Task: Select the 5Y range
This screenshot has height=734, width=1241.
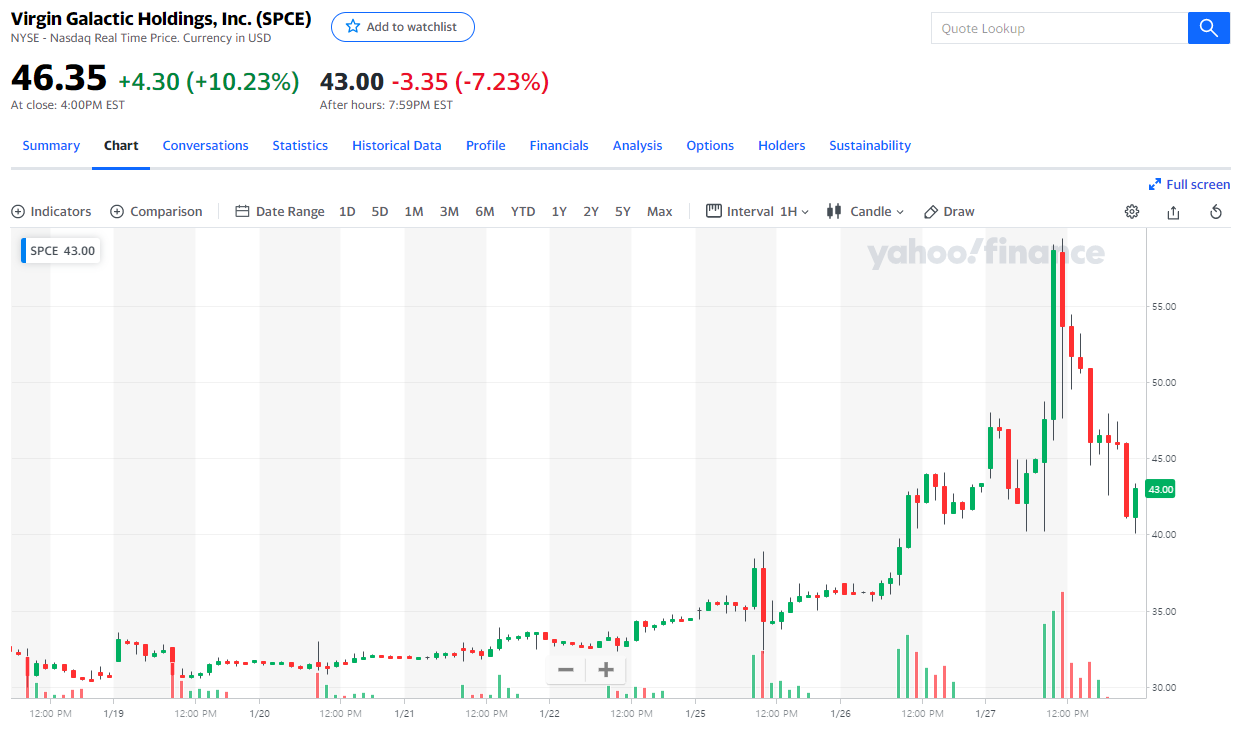Action: (x=623, y=212)
